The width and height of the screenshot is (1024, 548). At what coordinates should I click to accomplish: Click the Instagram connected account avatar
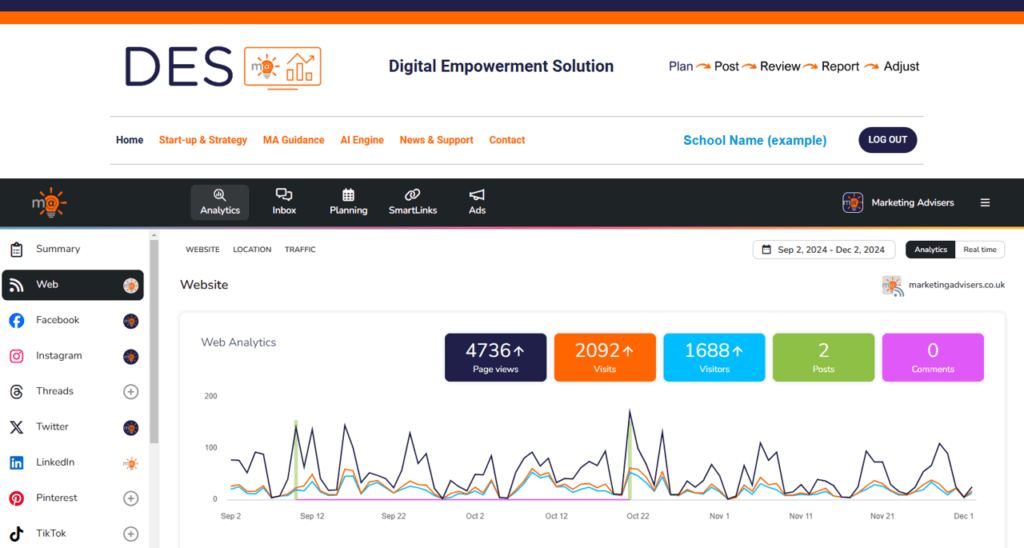click(x=131, y=356)
